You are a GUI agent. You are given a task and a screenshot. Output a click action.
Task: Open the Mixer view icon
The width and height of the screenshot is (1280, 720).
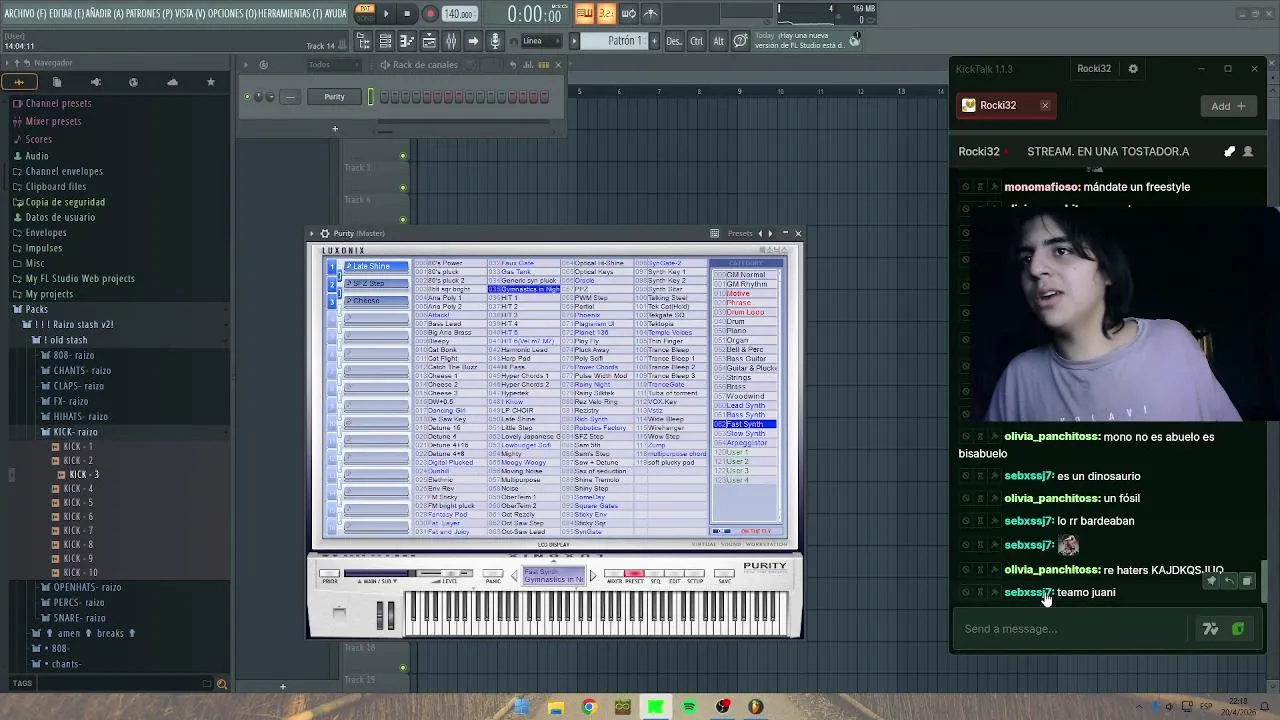[x=451, y=41]
